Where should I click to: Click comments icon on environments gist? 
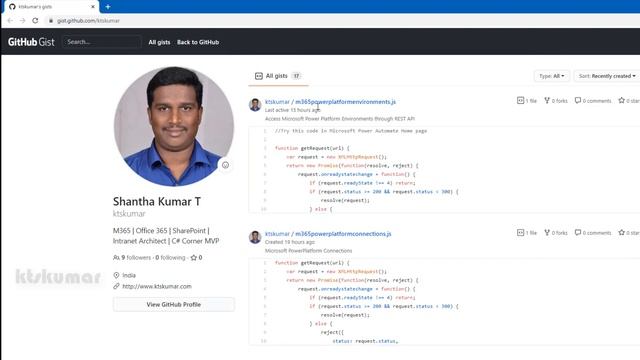click(578, 100)
